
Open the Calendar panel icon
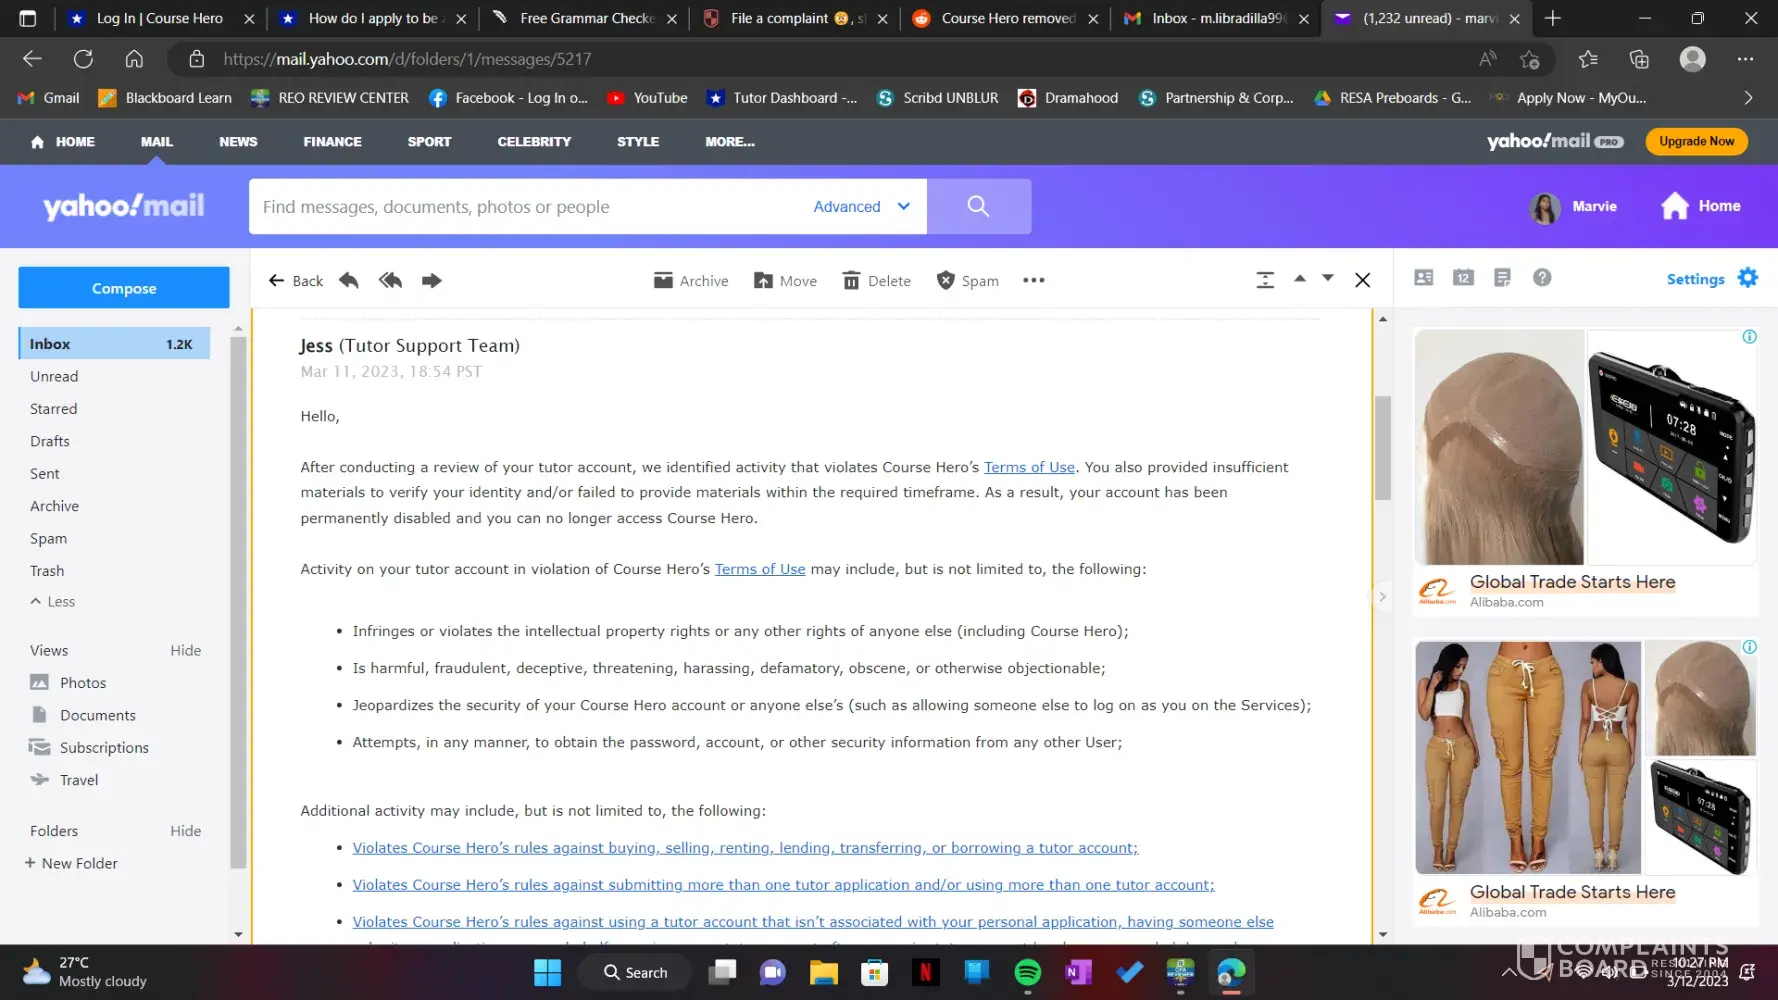[x=1463, y=278]
